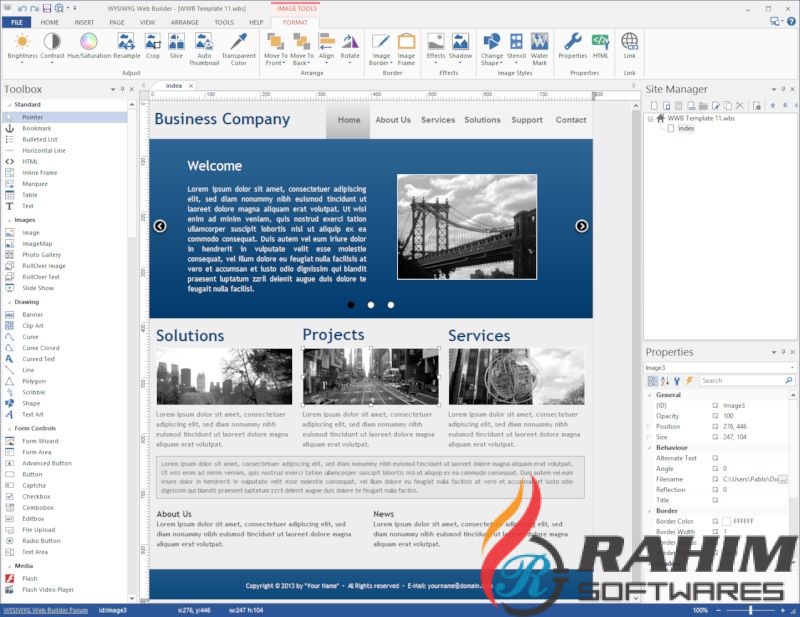Toggle marker box beside Filename property

coord(715,479)
